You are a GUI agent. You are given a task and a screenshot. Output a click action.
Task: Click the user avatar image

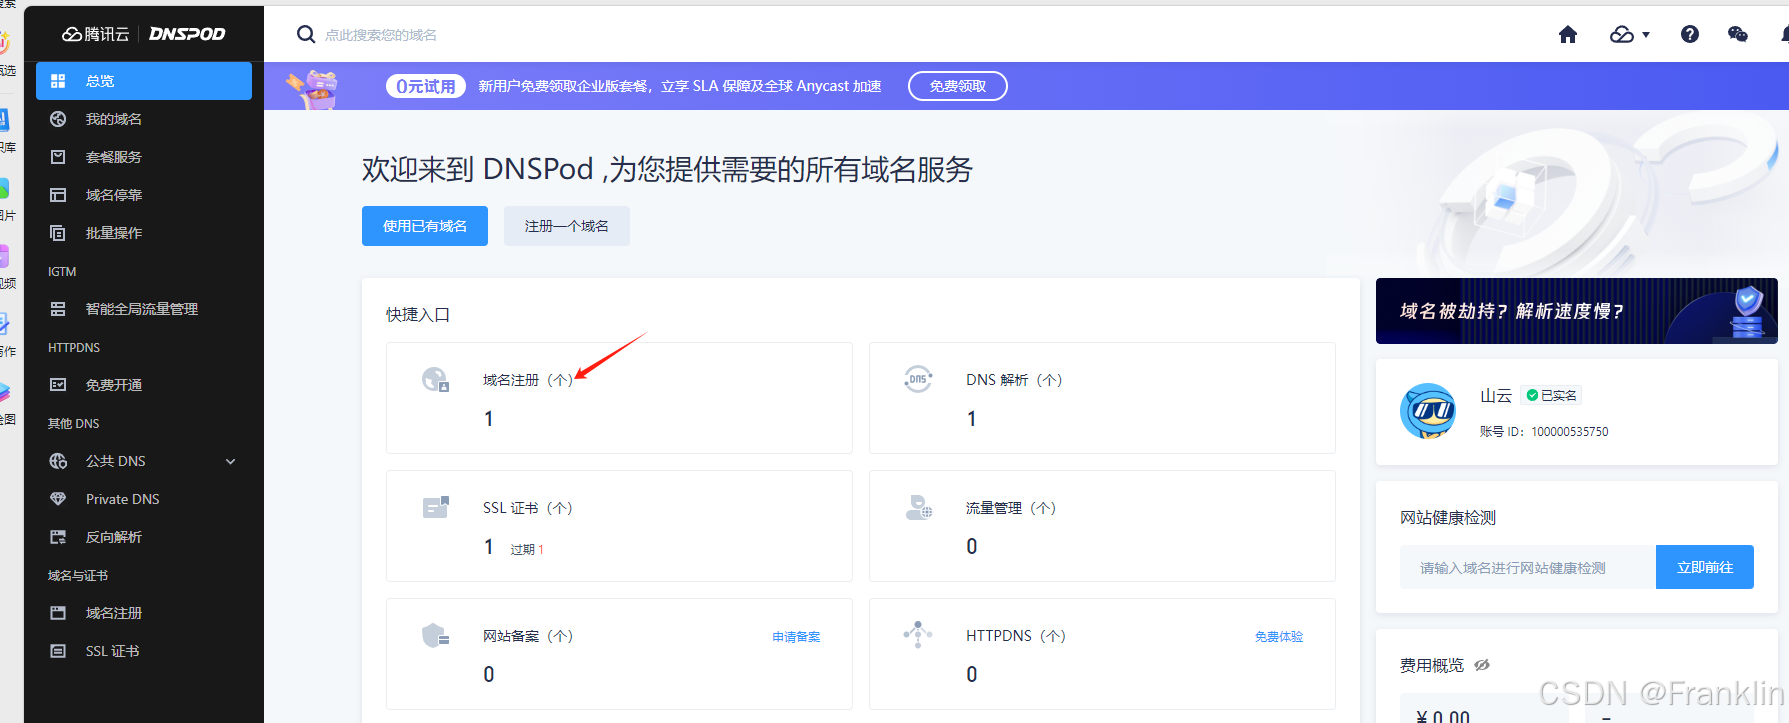point(1428,411)
